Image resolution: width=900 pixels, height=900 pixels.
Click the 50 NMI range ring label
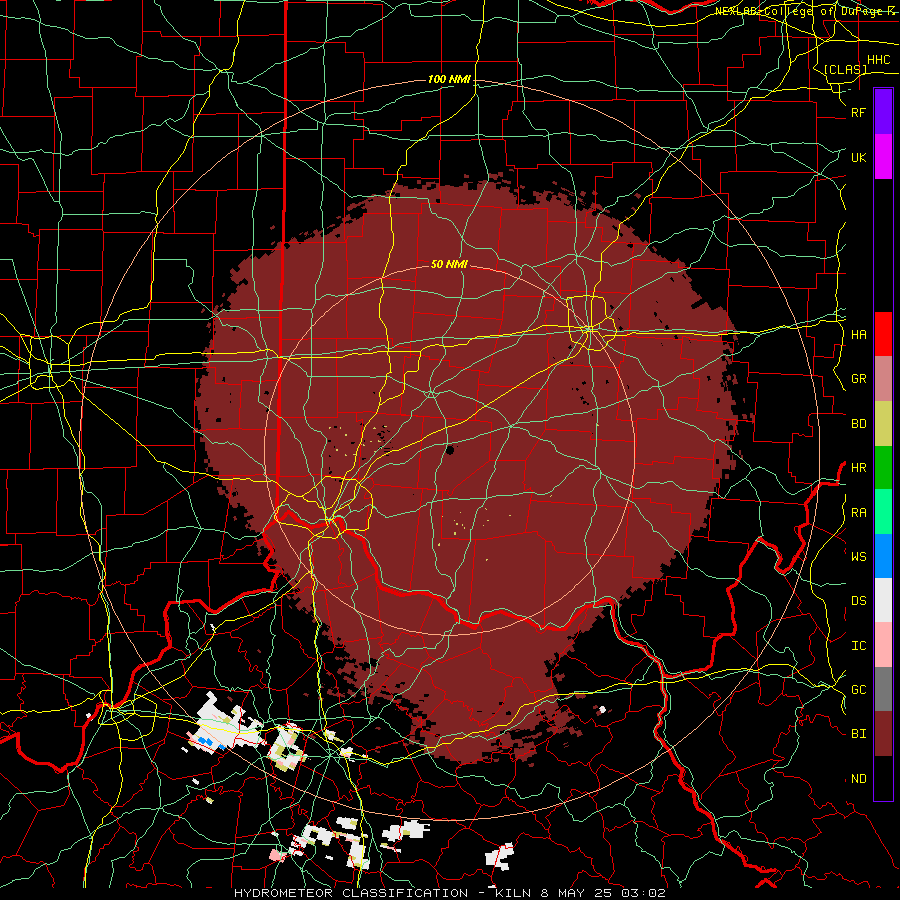pyautogui.click(x=449, y=264)
